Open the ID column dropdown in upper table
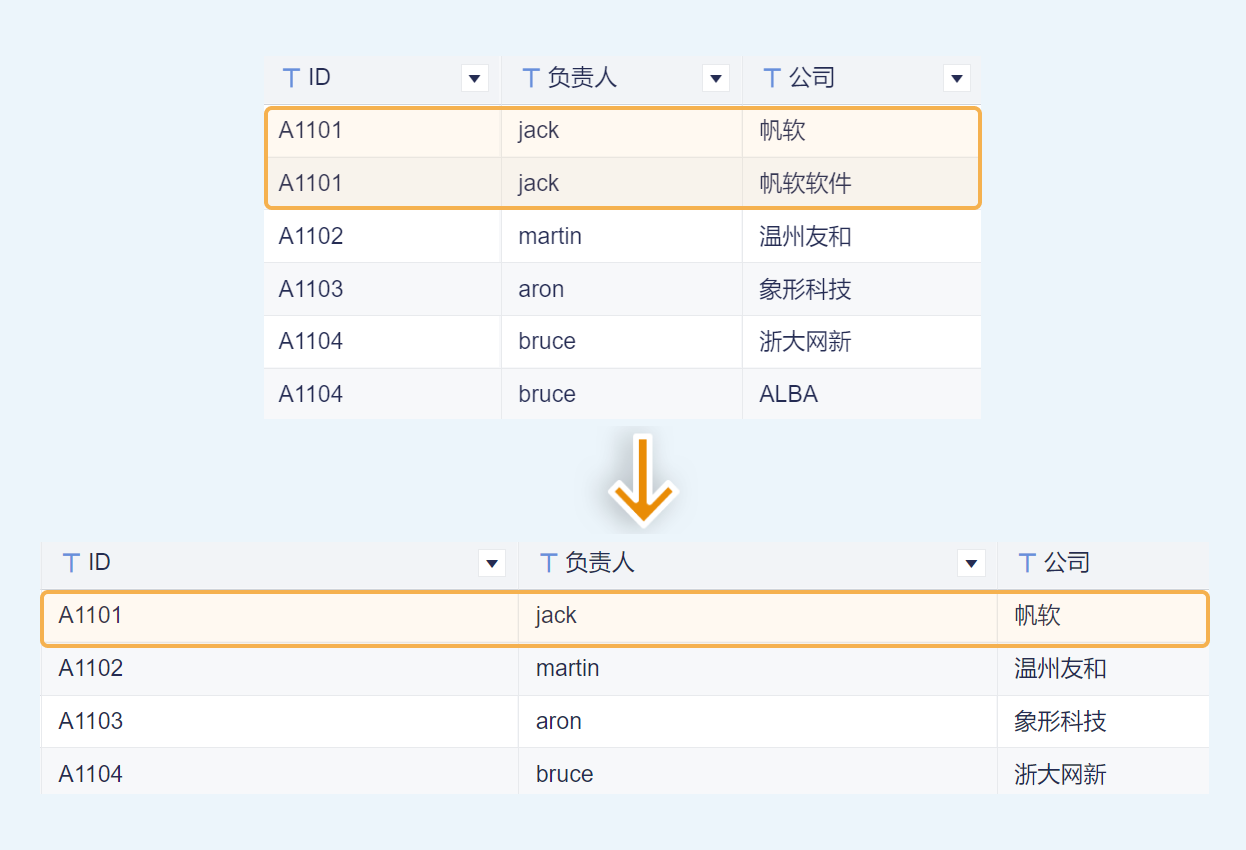This screenshot has height=850, width=1246. pos(475,78)
